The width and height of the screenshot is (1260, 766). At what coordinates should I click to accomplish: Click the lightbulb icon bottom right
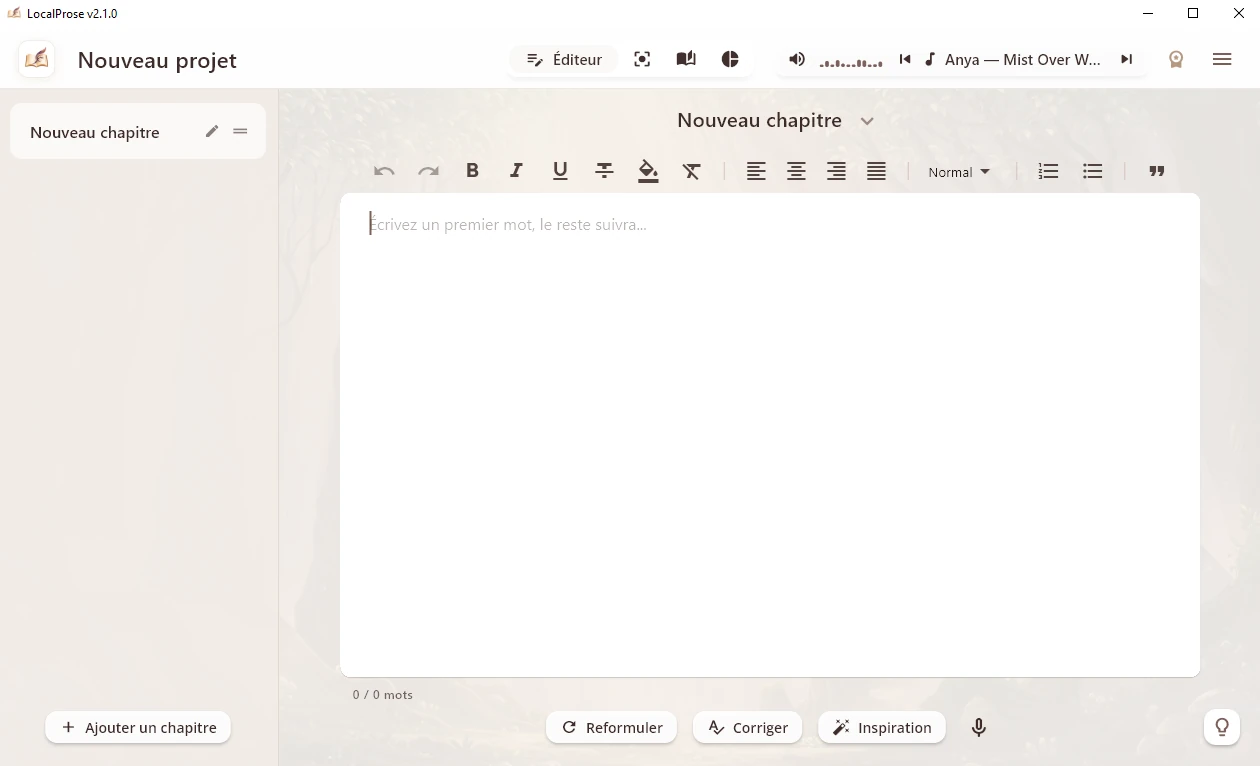(x=1221, y=727)
